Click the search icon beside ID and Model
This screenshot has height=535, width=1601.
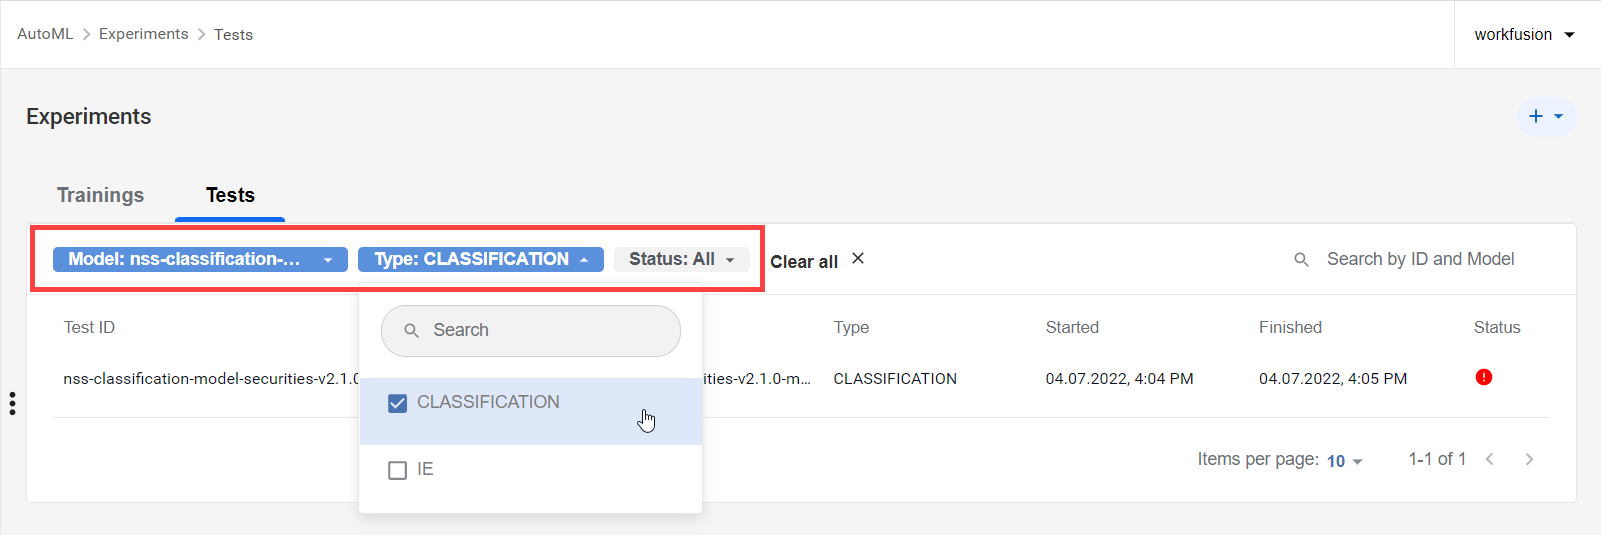[x=1301, y=260]
